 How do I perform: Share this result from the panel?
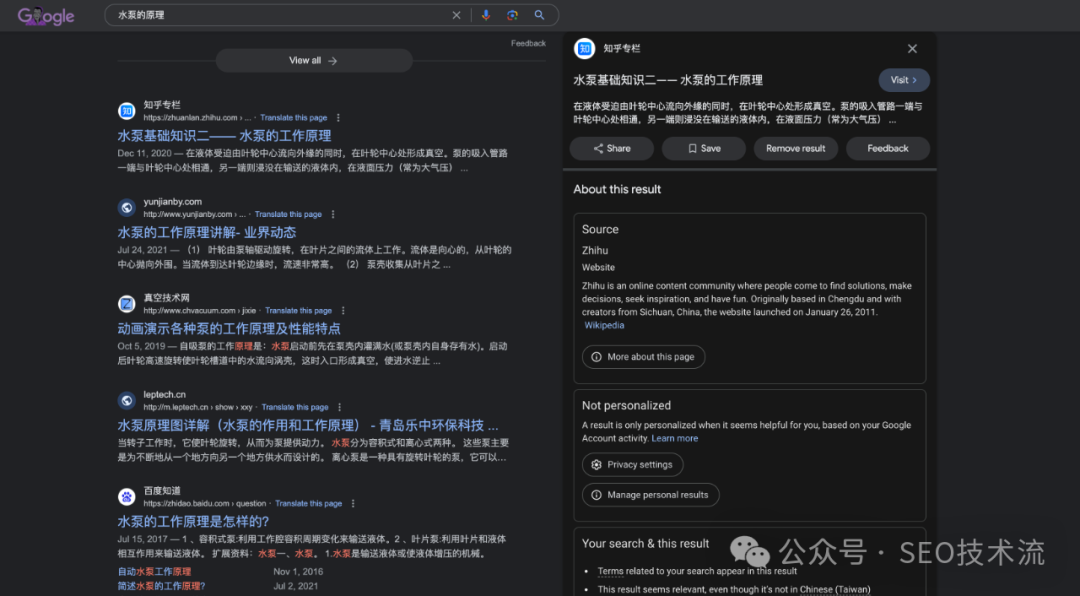(x=611, y=148)
